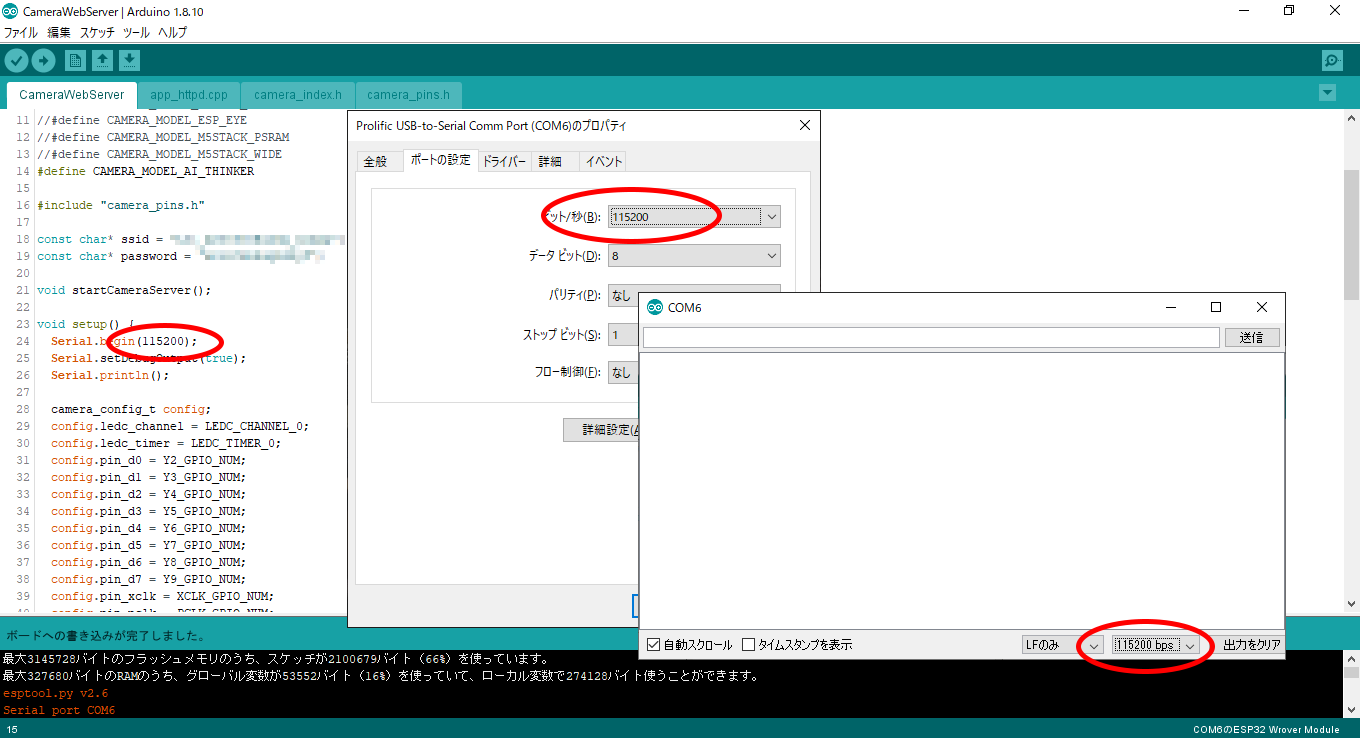Select the ドライバー tab in properties dialog
The width and height of the screenshot is (1360, 738).
coord(504,161)
